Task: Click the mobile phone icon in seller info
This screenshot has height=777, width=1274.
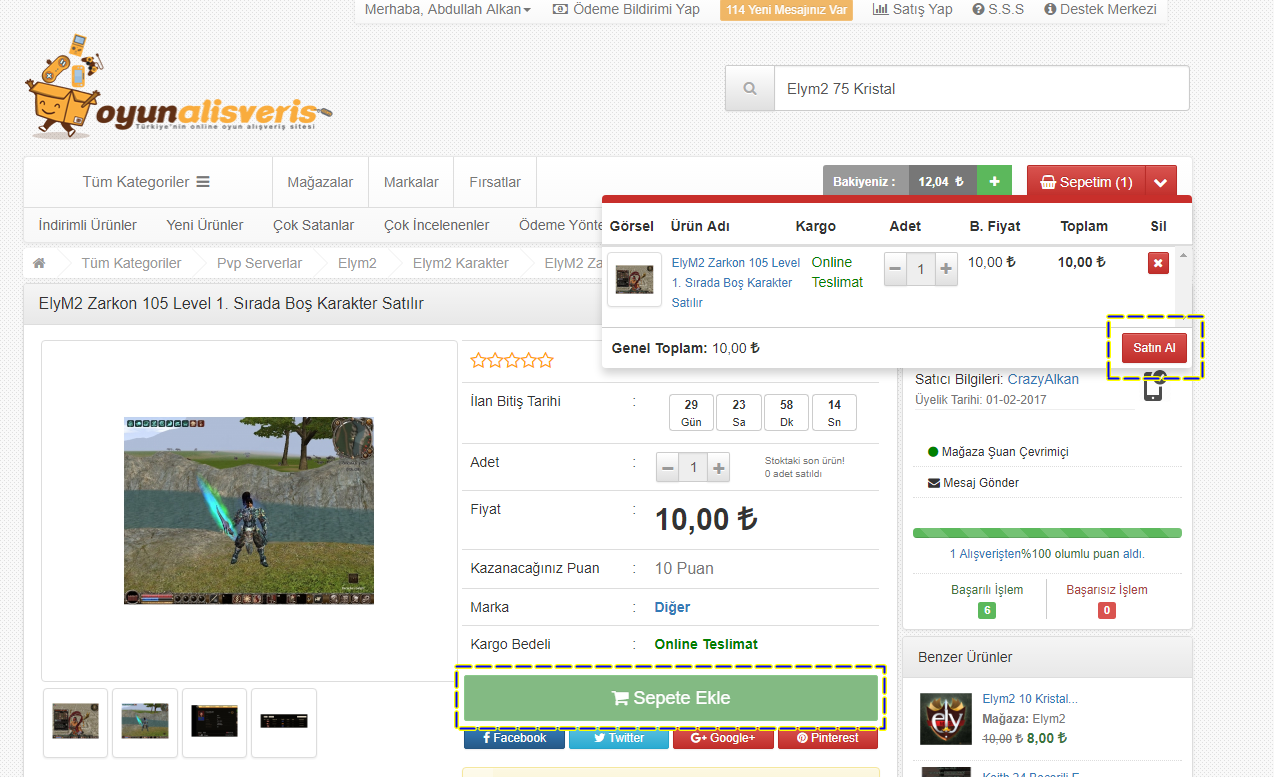Action: [1154, 385]
